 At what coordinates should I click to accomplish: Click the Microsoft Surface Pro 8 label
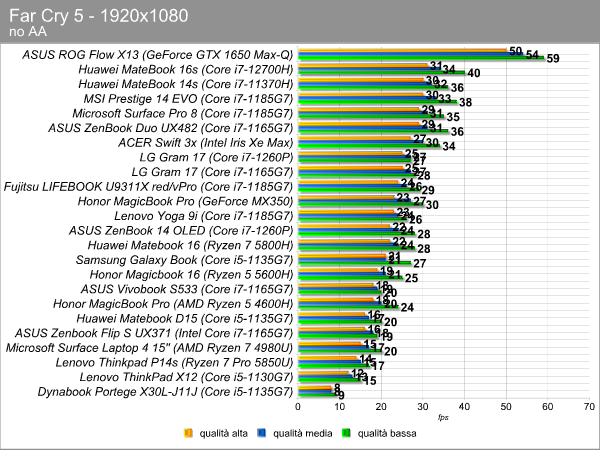[x=183, y=114]
